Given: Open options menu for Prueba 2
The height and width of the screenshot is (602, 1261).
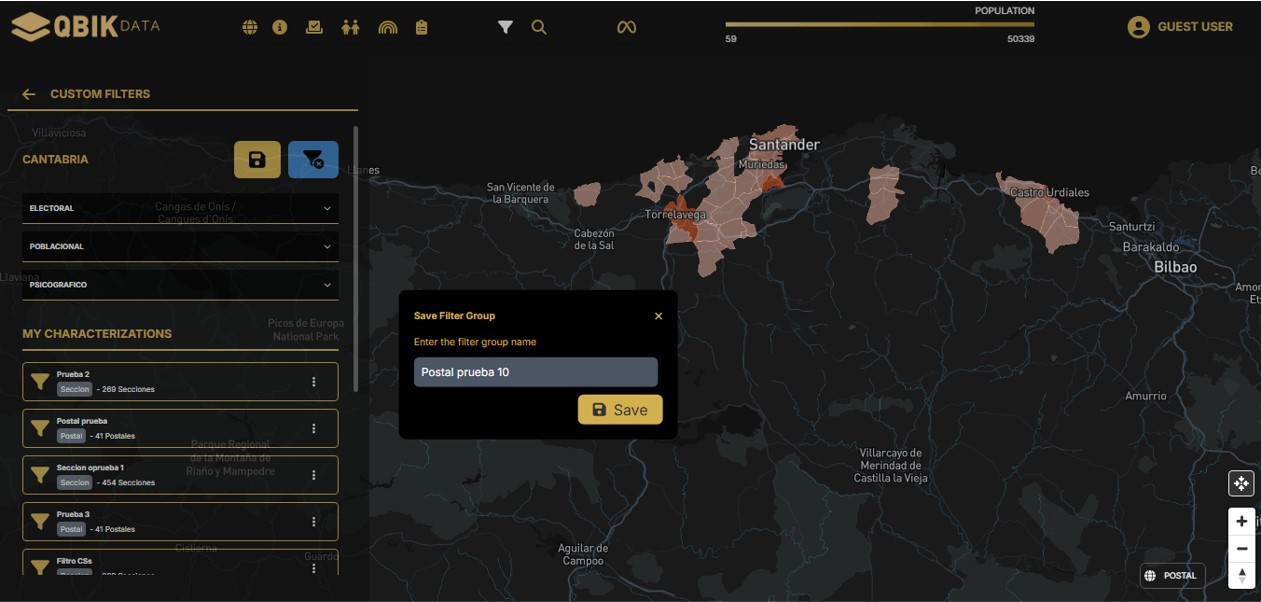Looking at the screenshot, I should (x=314, y=381).
